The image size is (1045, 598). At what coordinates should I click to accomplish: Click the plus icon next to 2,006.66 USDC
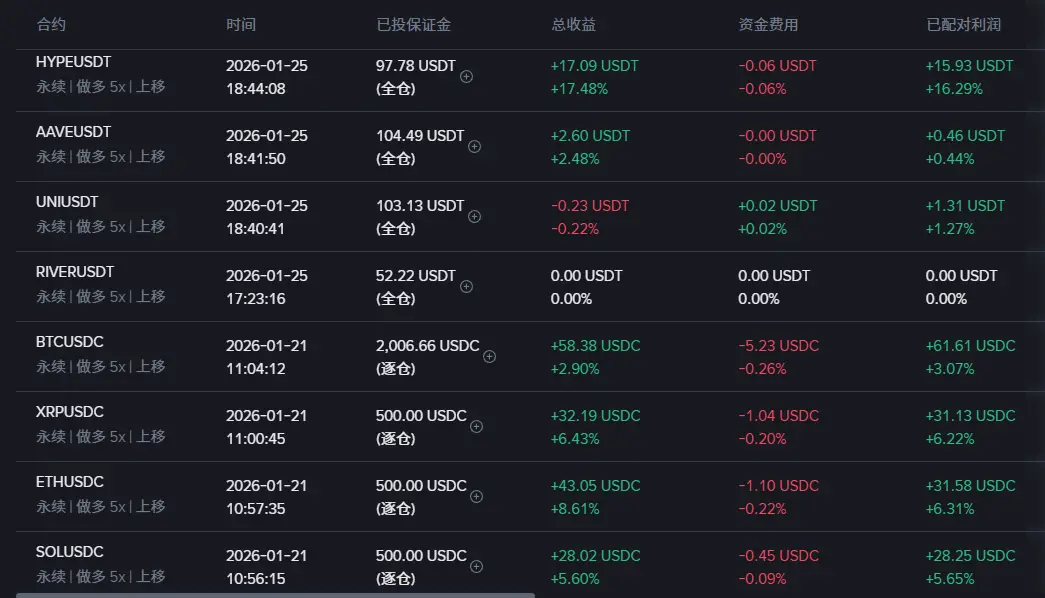pyautogui.click(x=489, y=356)
